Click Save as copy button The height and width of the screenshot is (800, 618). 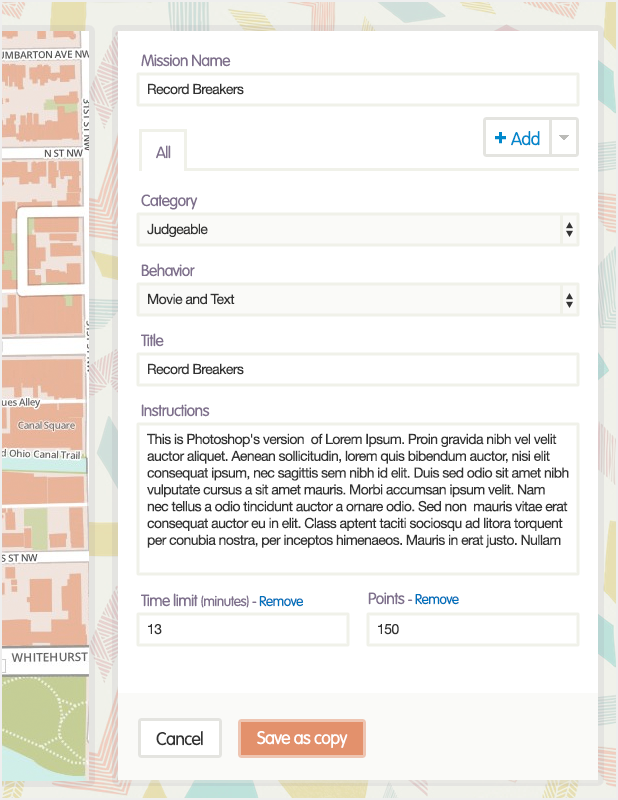click(302, 739)
